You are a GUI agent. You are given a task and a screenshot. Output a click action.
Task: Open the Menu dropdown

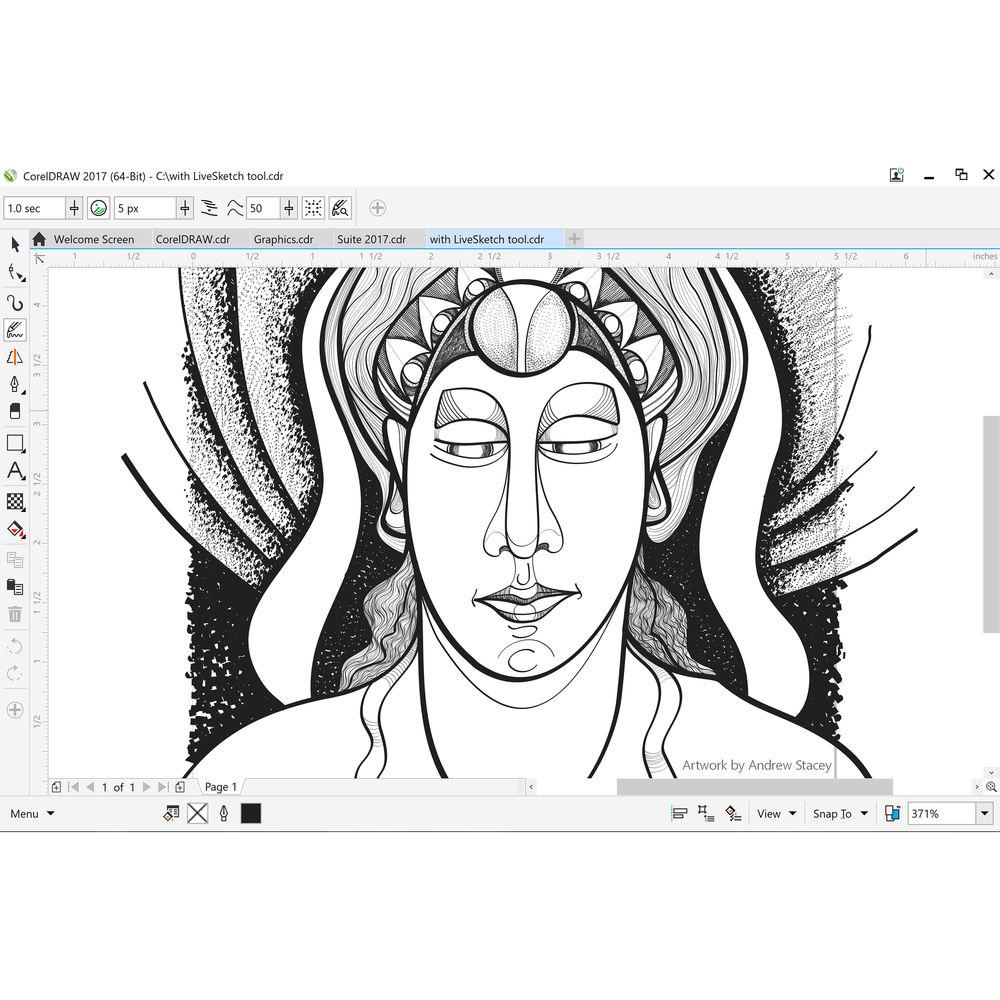tap(32, 814)
